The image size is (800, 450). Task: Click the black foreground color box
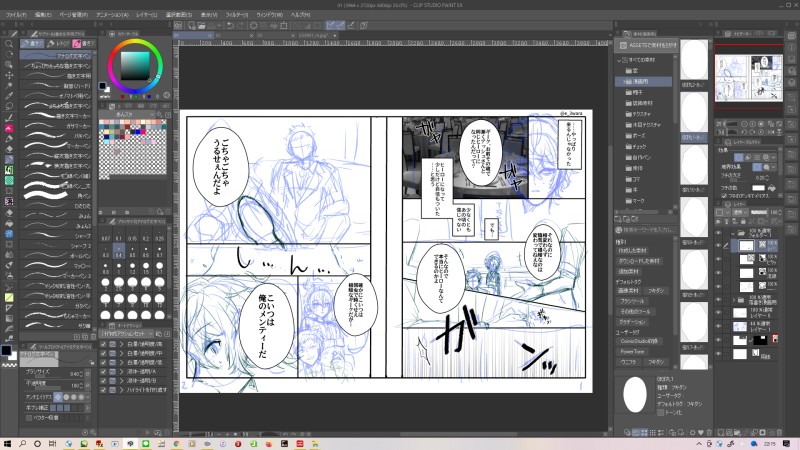pyautogui.click(x=6, y=350)
